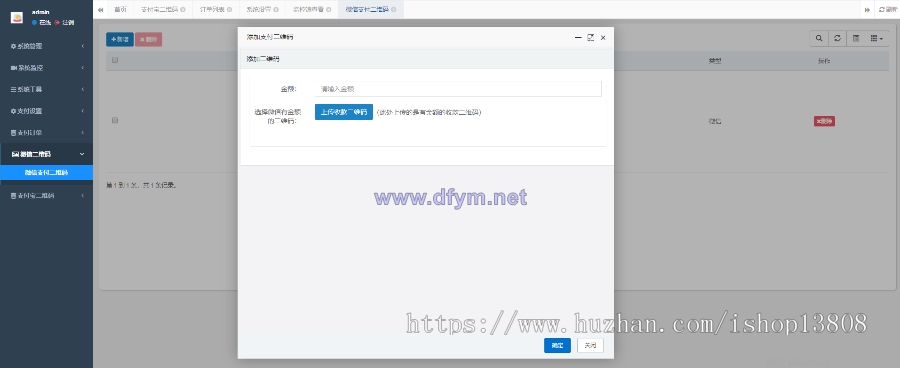
Task: Click the 金额 amount input field
Action: 458,89
